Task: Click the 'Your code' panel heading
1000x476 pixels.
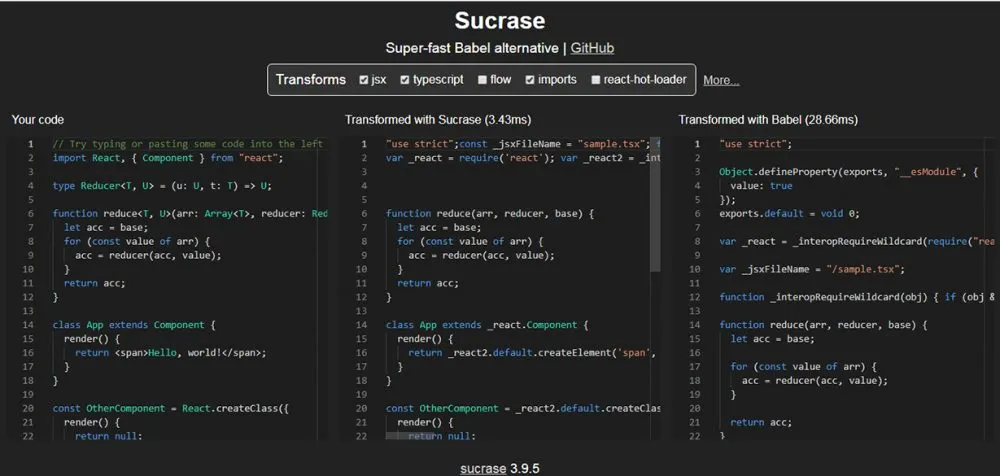Action: click(38, 120)
